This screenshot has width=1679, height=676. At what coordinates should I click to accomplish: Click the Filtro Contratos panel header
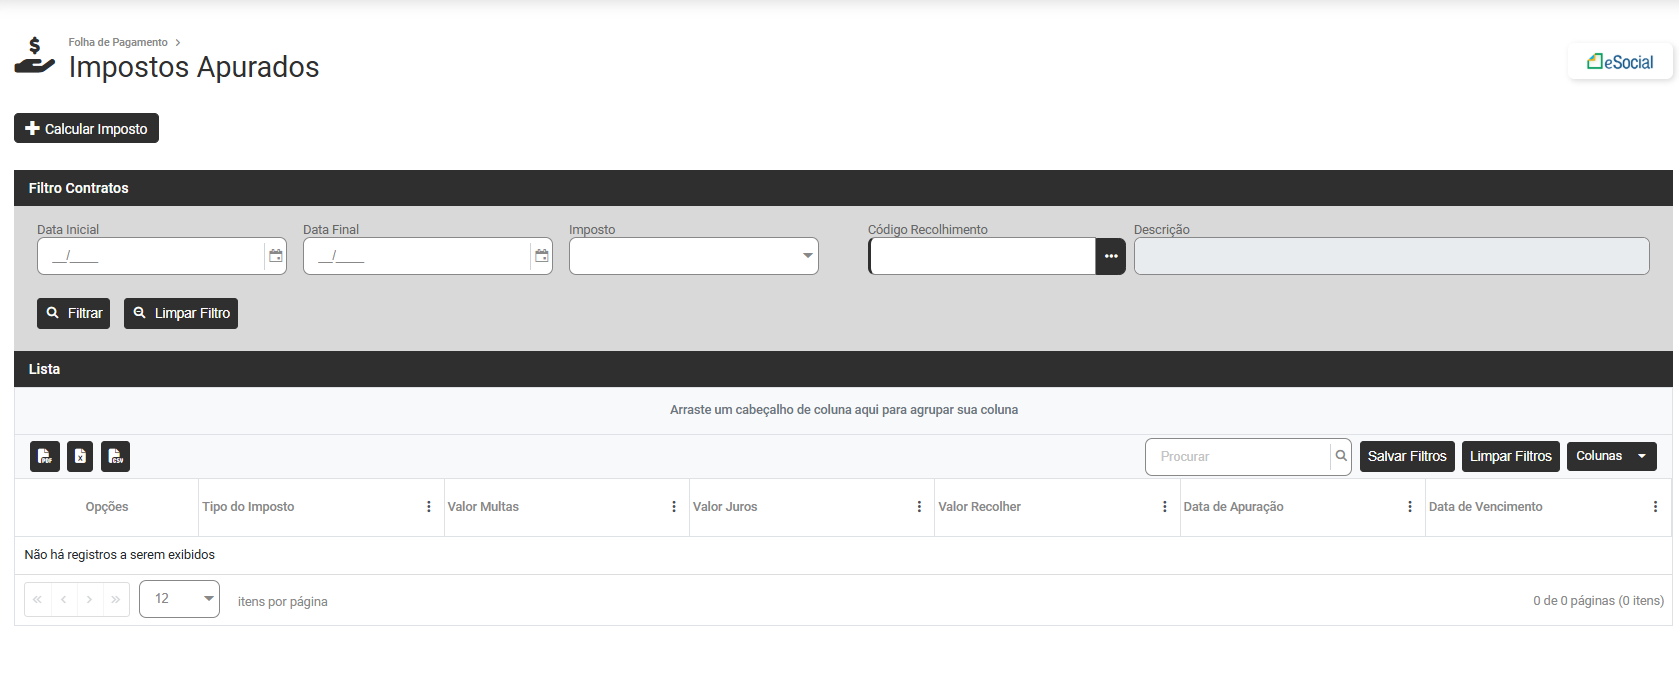click(843, 188)
